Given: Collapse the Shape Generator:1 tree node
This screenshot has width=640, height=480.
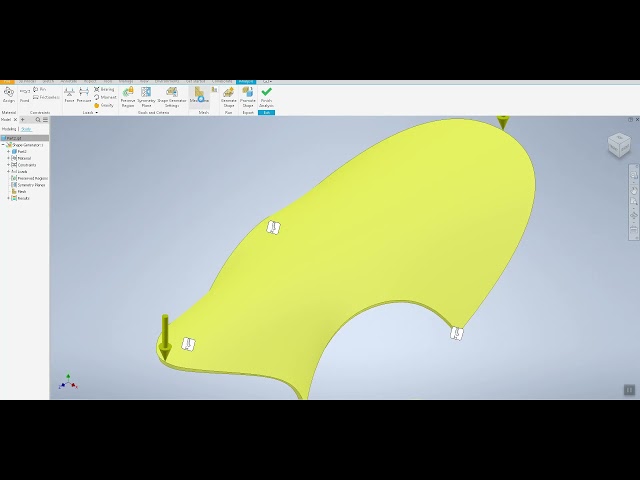Looking at the screenshot, I should (3, 145).
